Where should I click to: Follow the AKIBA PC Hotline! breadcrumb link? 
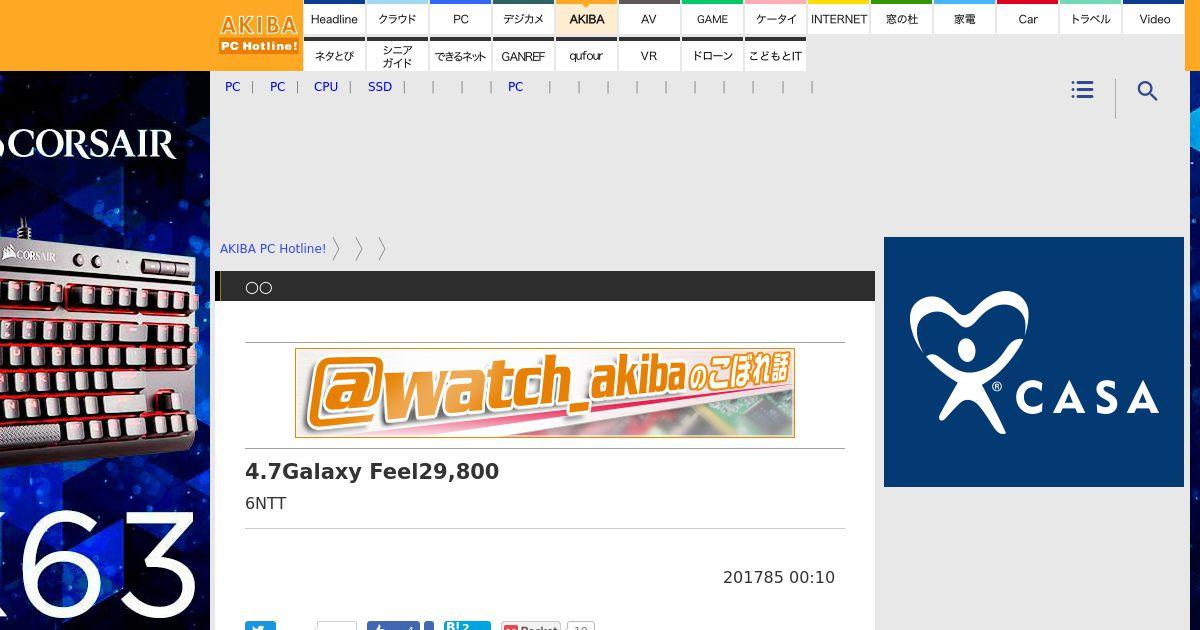273,249
